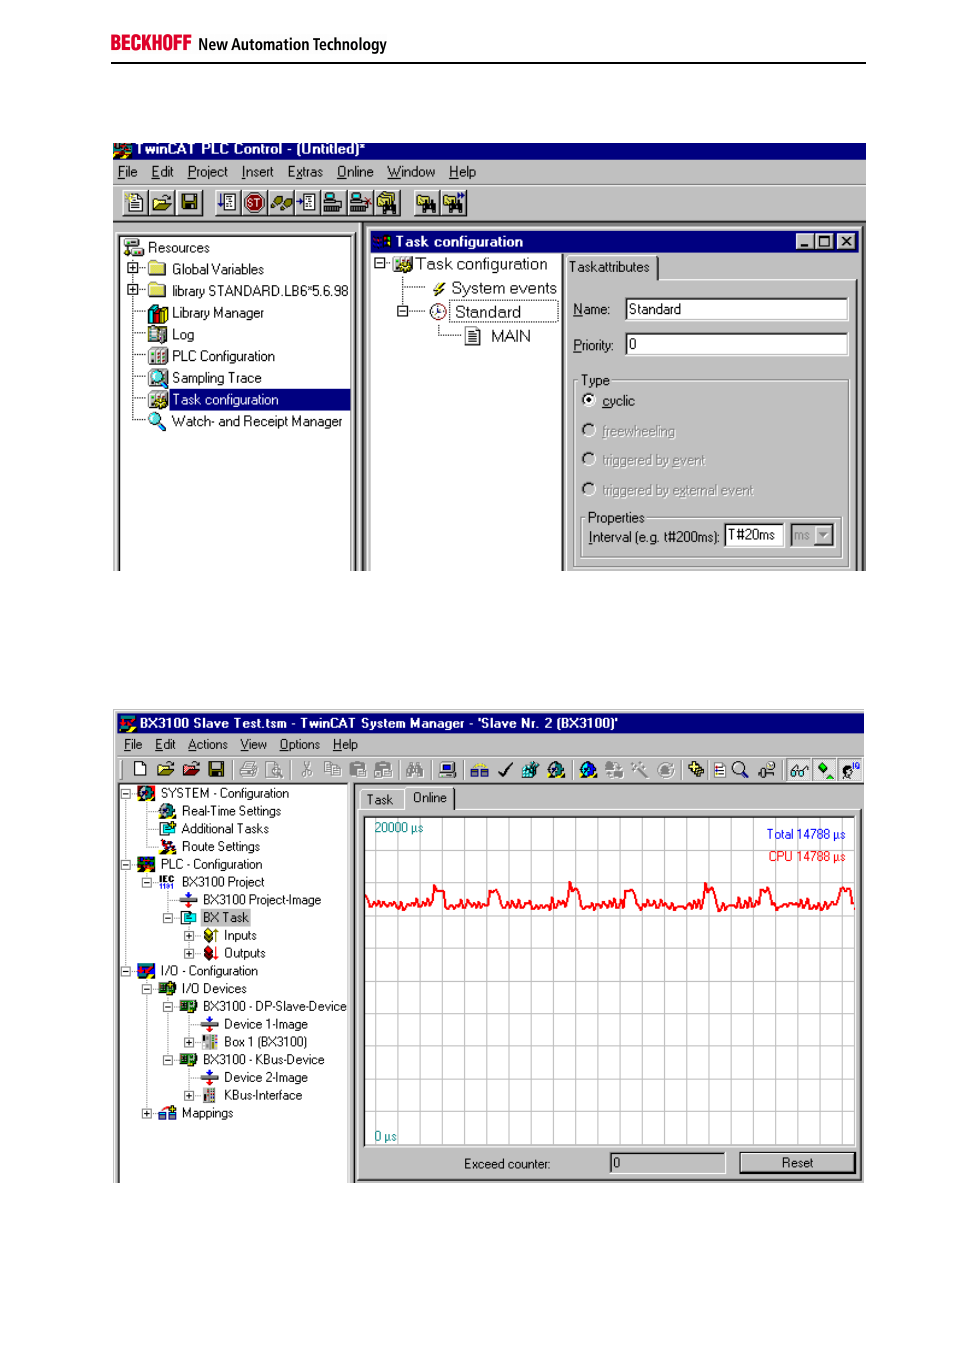Select BX3100 Project-Image tree item
Viewport: 954px width, 1350px height.
pos(262,900)
